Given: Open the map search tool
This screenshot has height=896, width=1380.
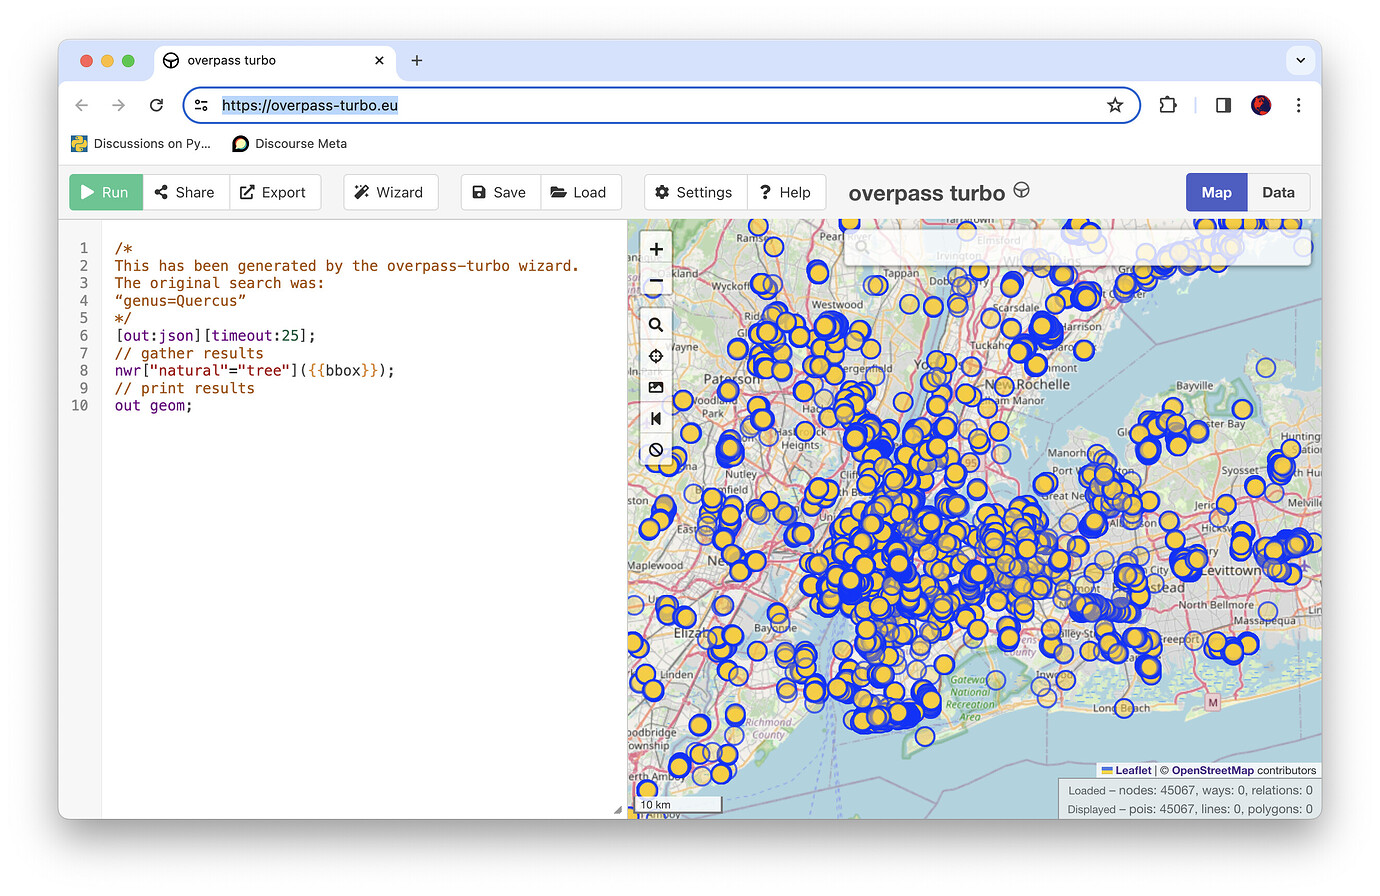Looking at the screenshot, I should click(655, 324).
